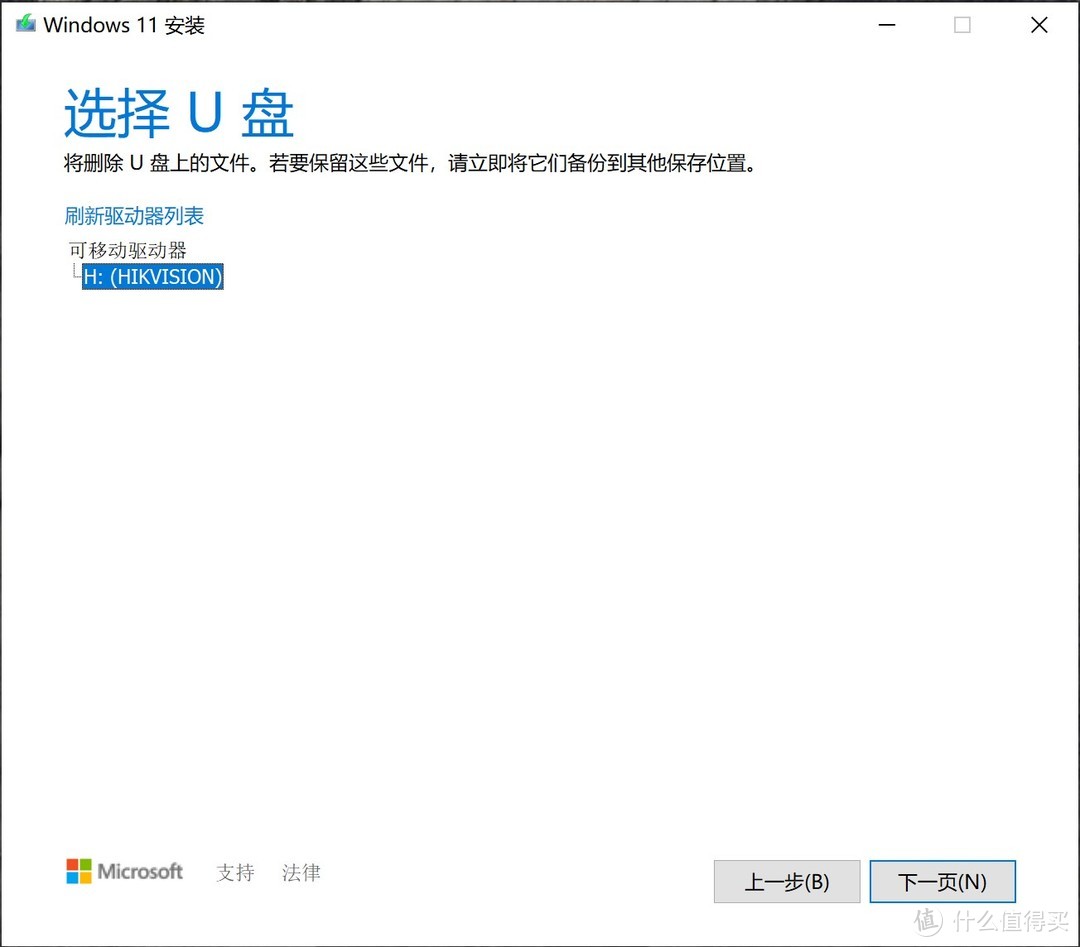This screenshot has width=1080, height=947.
Task: Click the Microsoft wordmark text
Action: pyautogui.click(x=138, y=871)
